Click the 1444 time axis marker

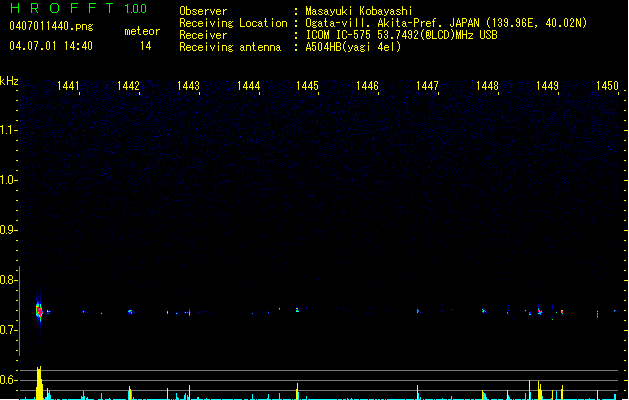click(248, 86)
